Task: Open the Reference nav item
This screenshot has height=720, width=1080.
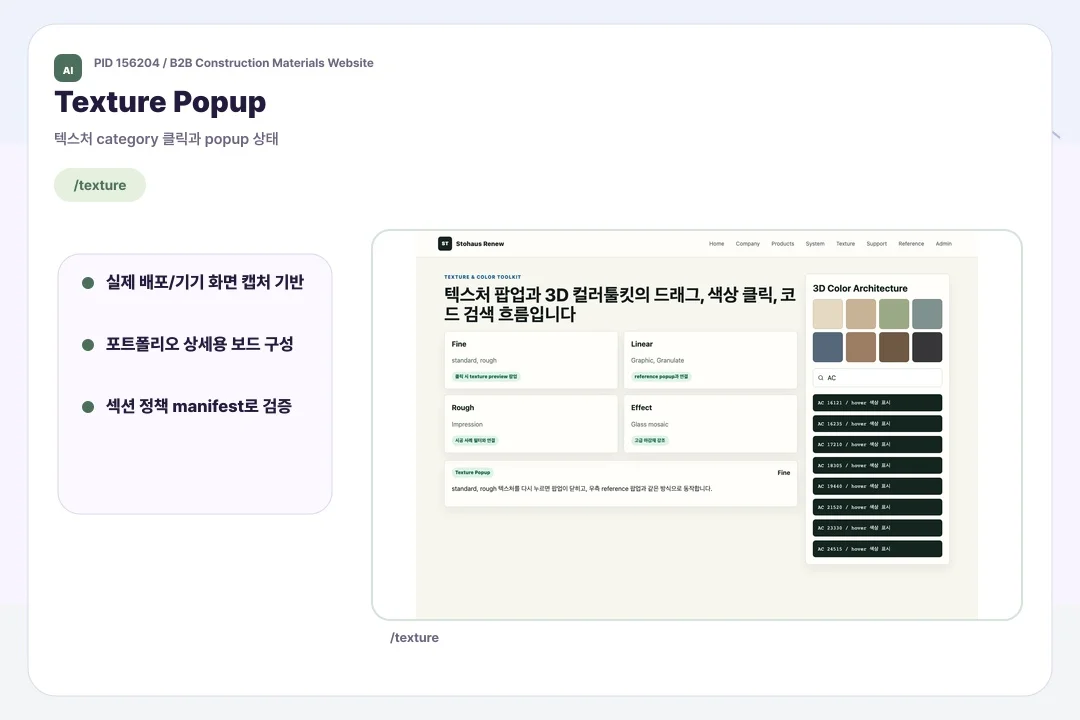Action: (x=911, y=244)
